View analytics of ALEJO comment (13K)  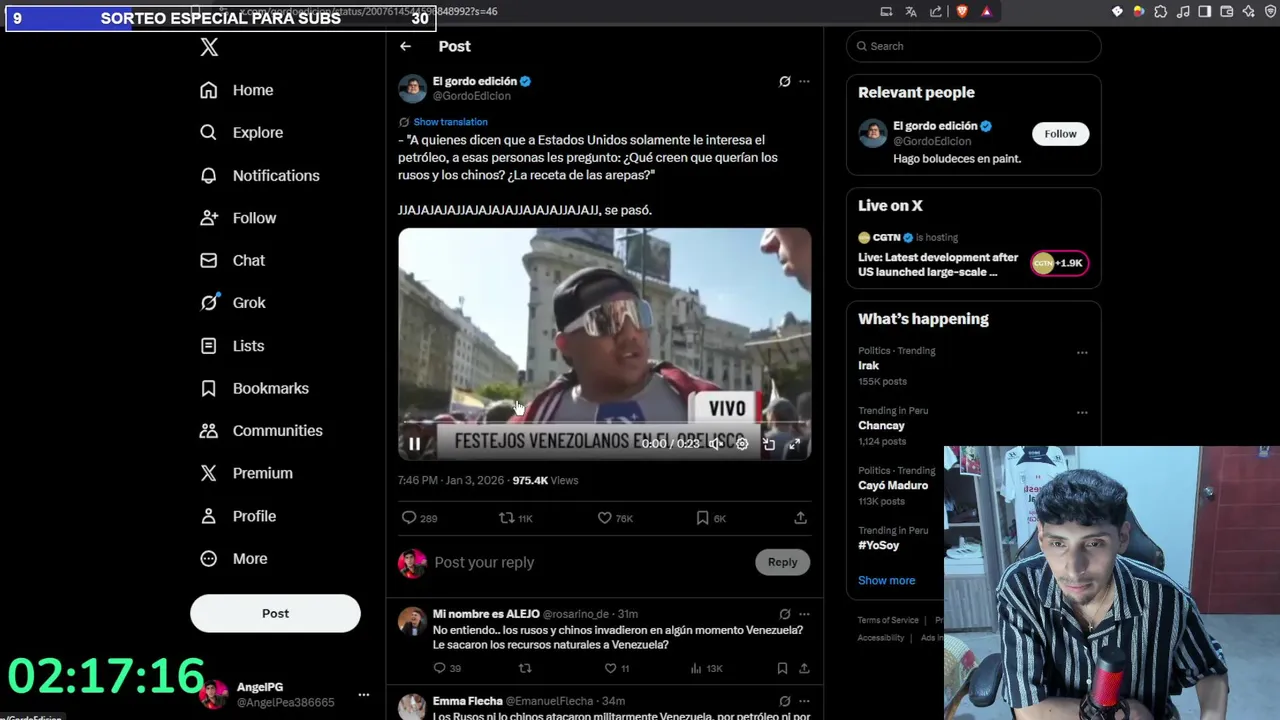click(707, 668)
